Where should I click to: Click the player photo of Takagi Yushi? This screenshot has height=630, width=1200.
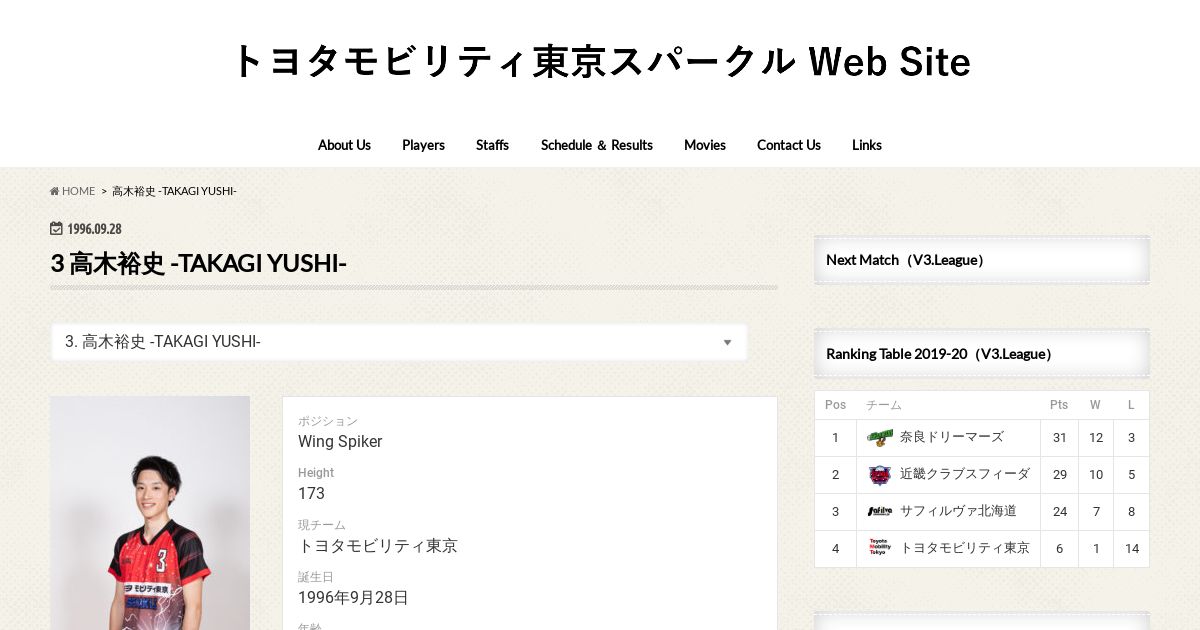pos(150,513)
